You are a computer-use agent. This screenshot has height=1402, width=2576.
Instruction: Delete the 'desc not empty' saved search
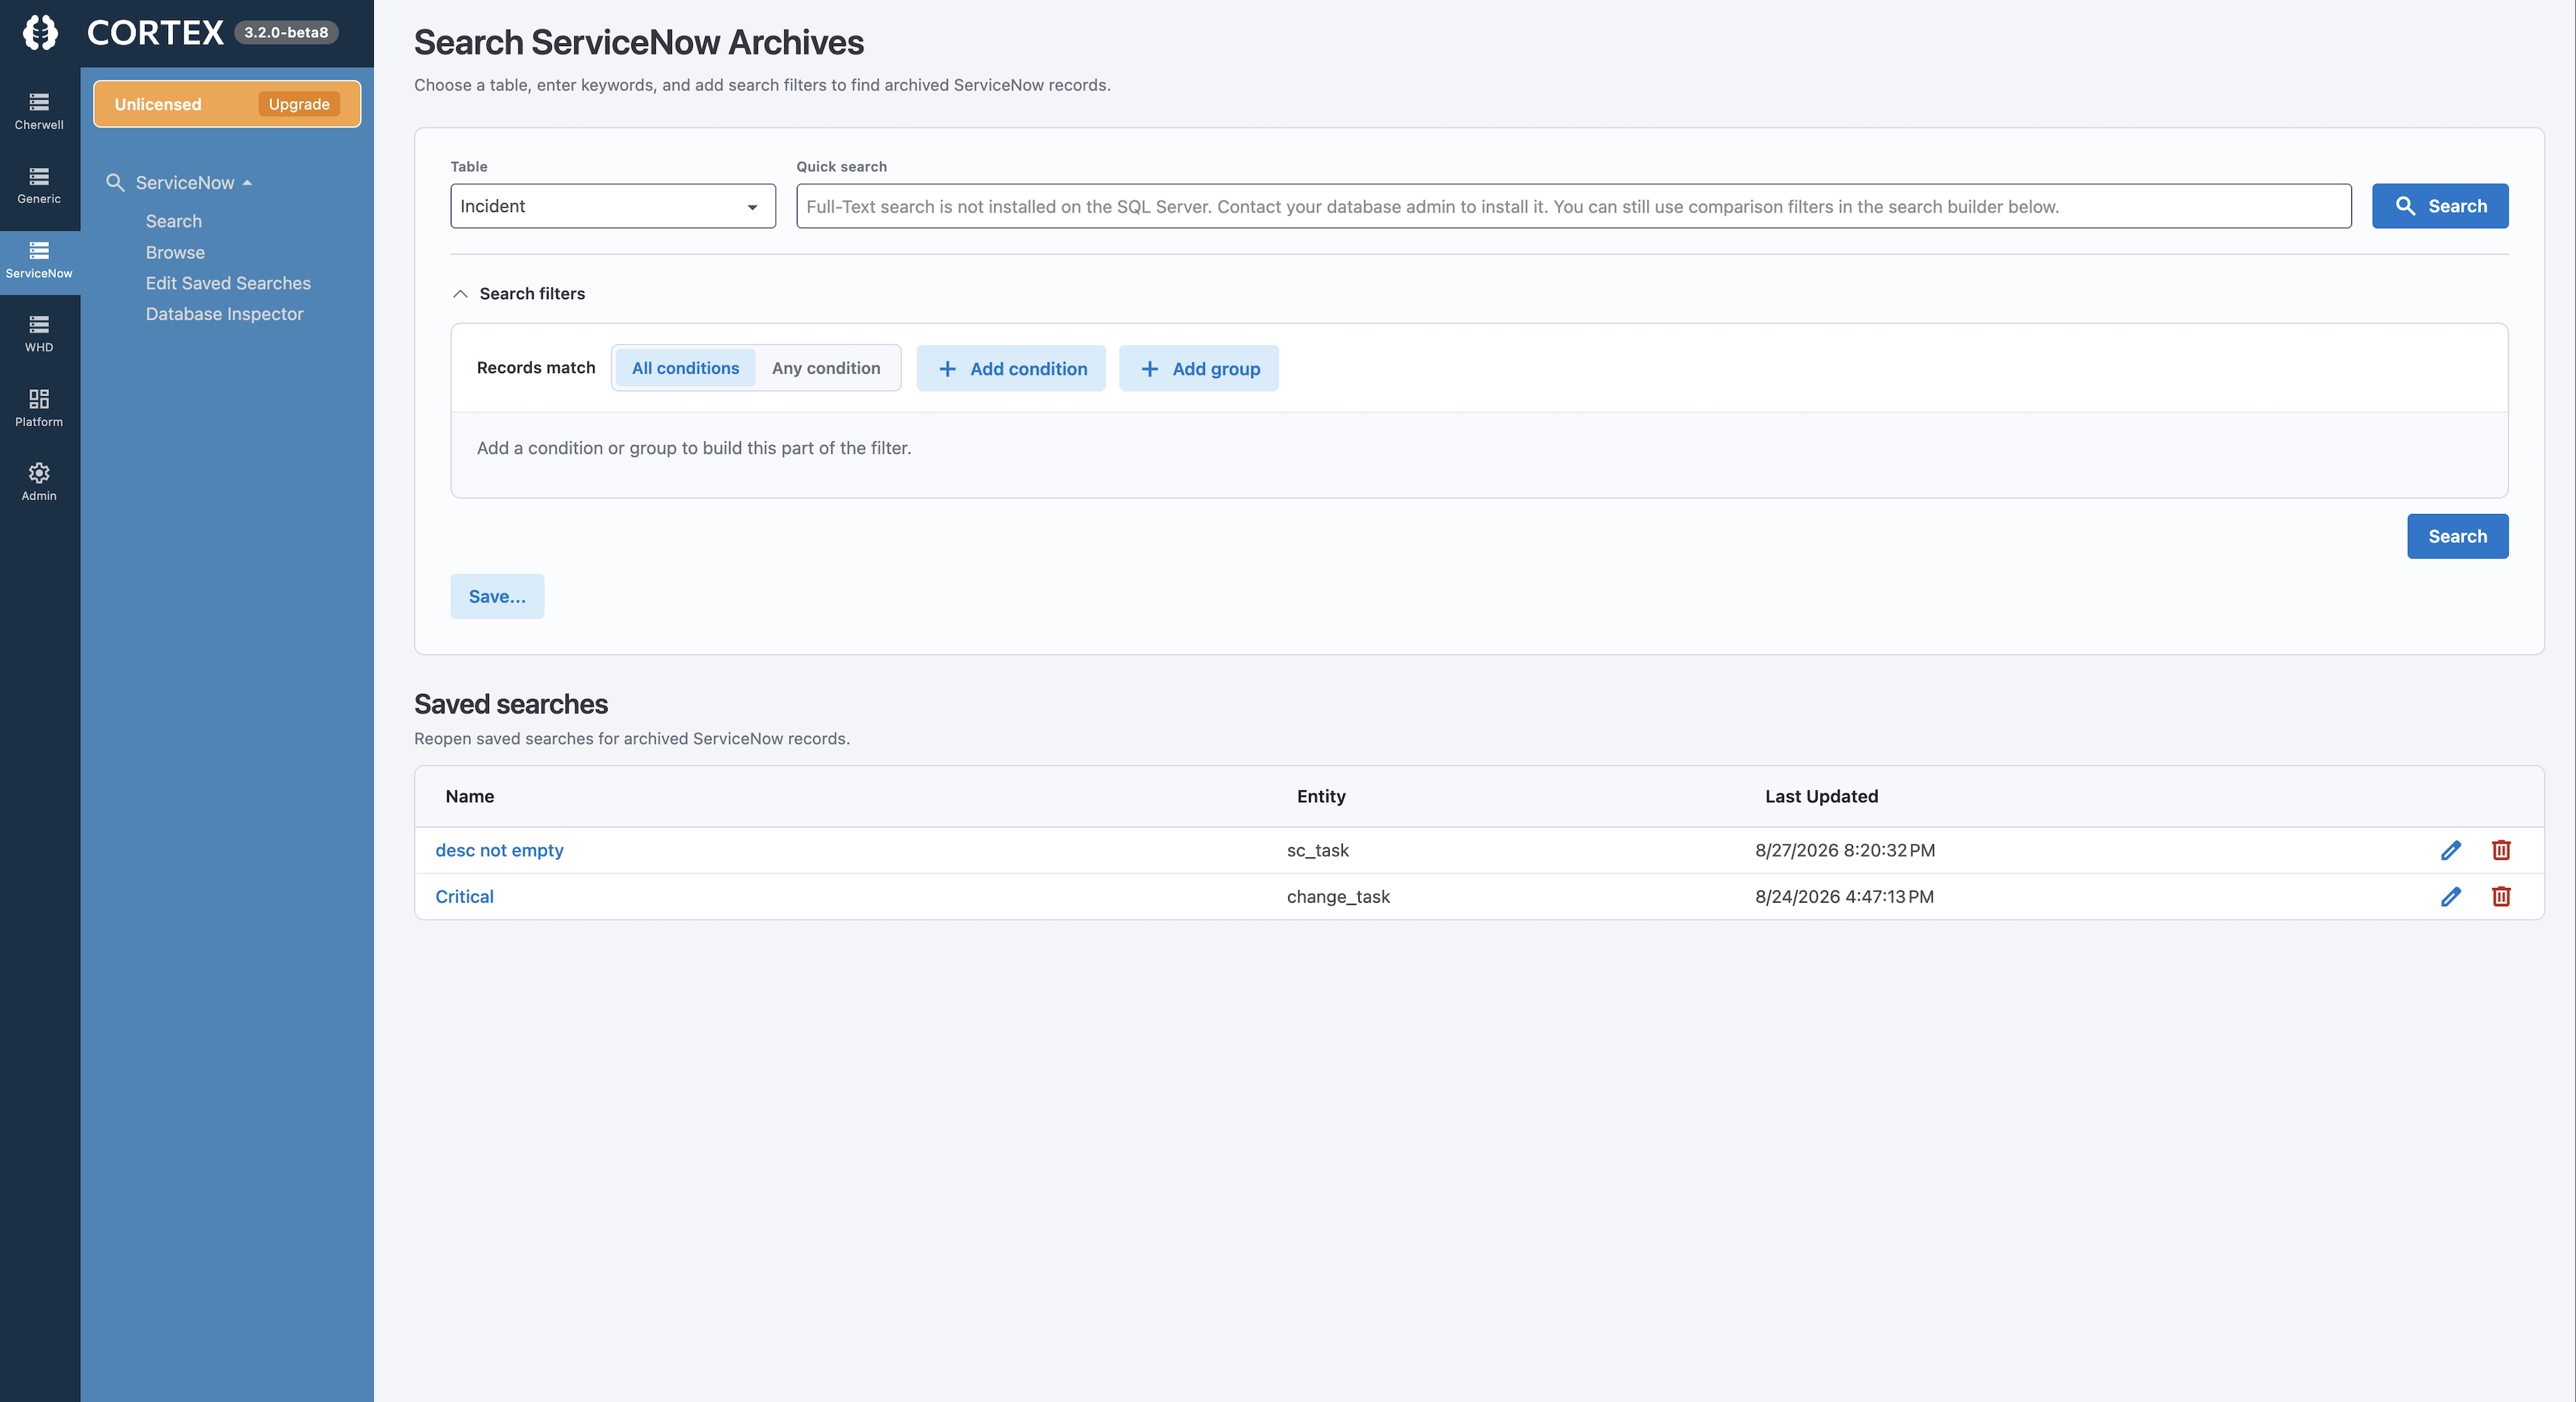point(2501,850)
